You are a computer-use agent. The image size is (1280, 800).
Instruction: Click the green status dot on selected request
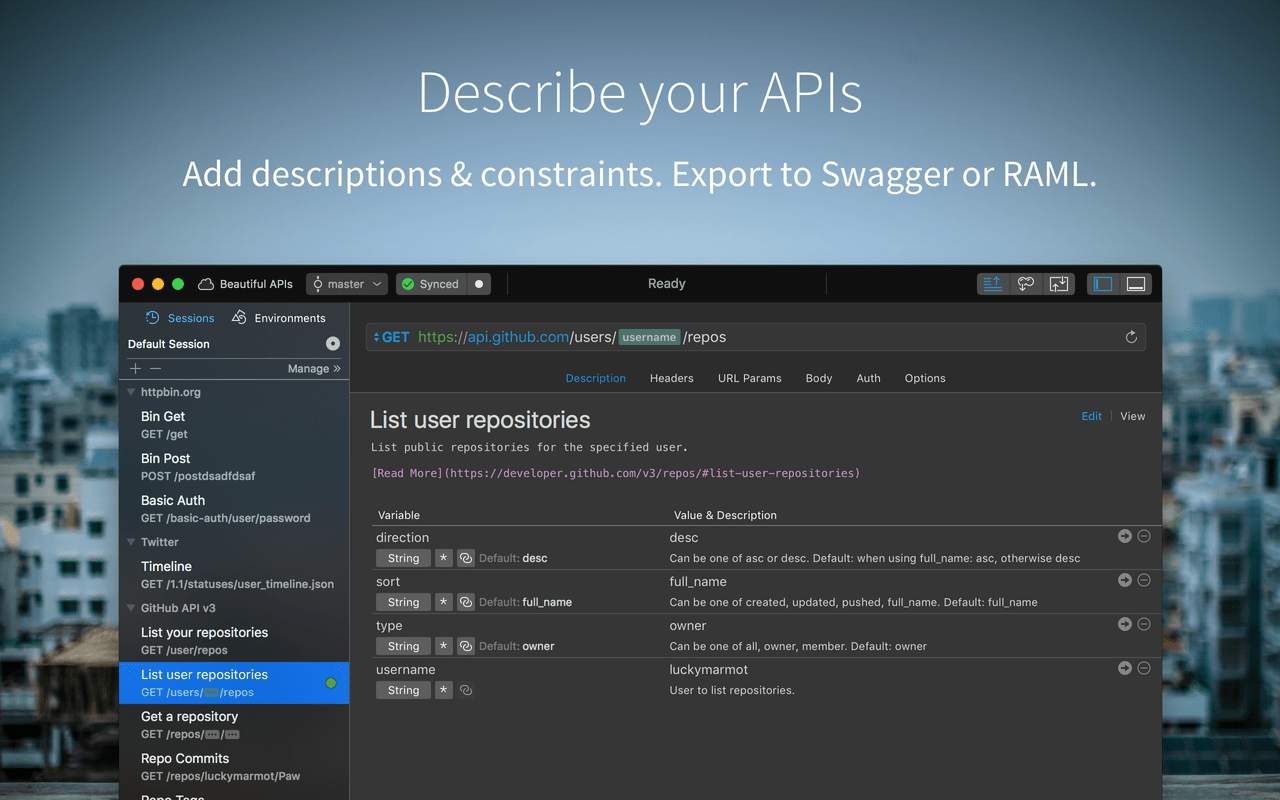[x=331, y=683]
